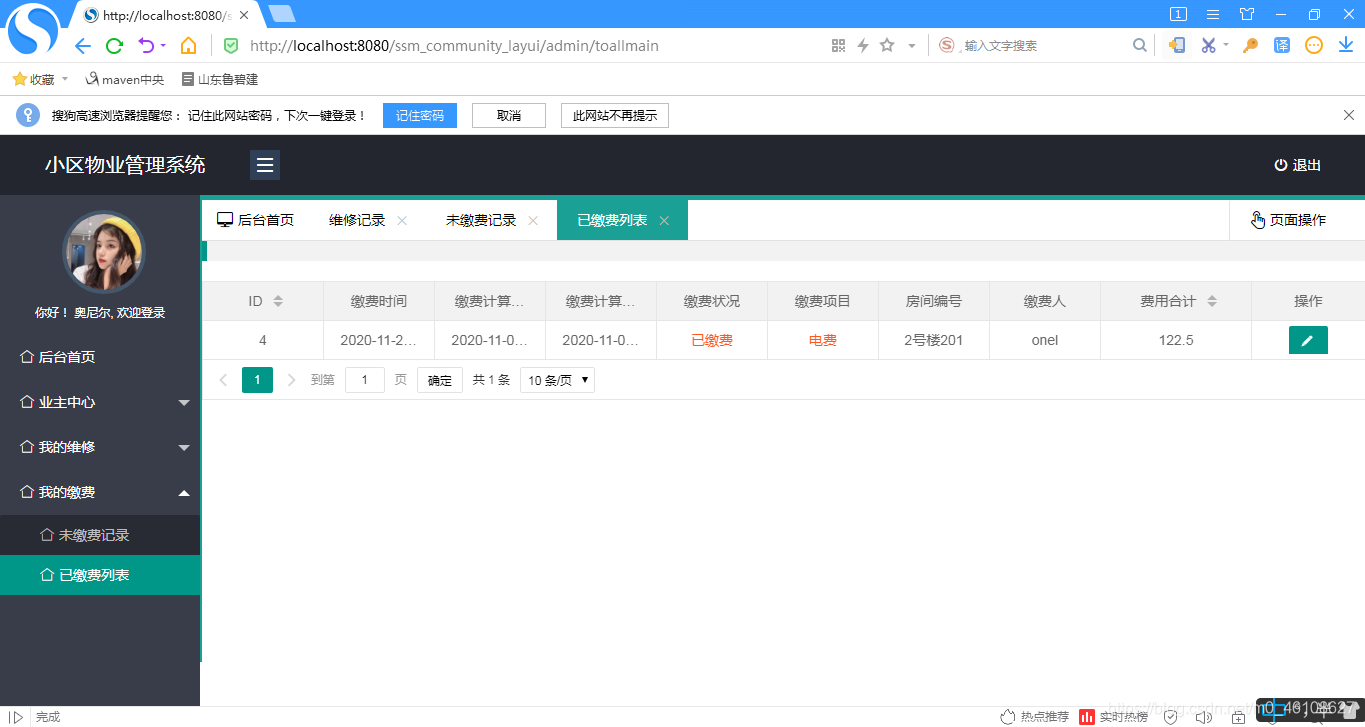Open the 10 条/页 page size dropdown
The height and width of the screenshot is (727, 1365).
click(x=557, y=380)
